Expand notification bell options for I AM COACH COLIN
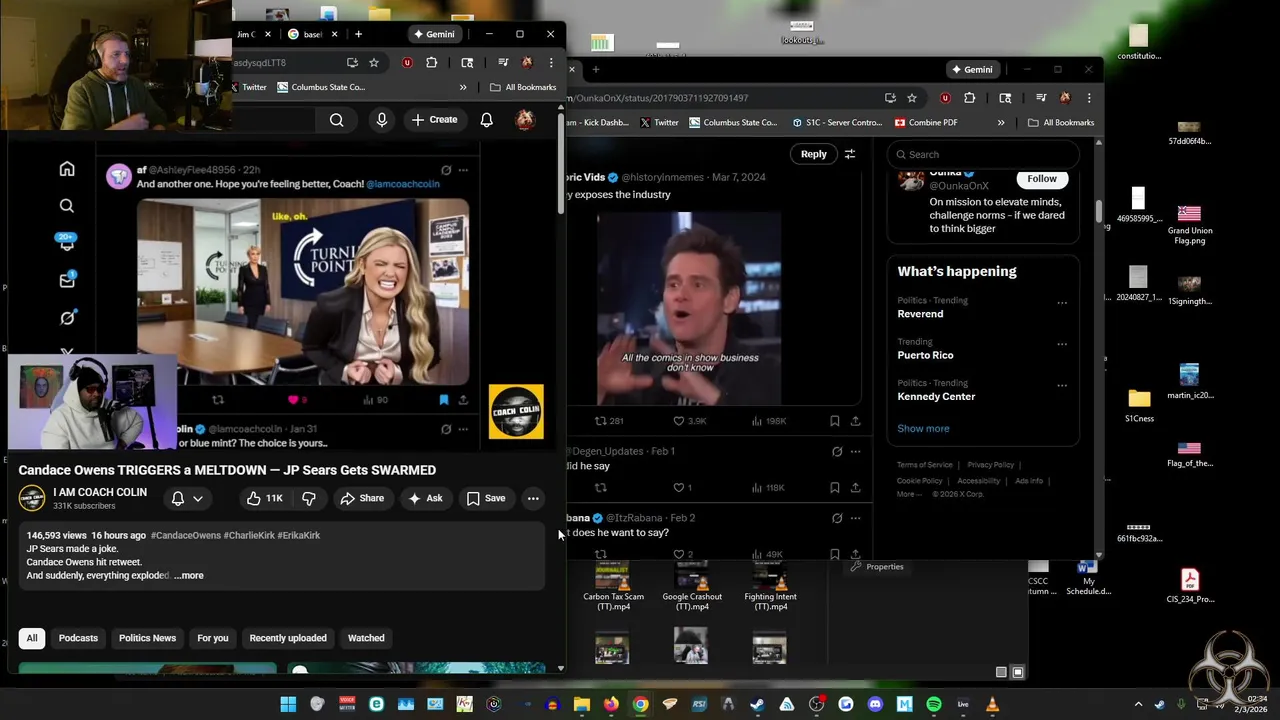1280x720 pixels. (187, 498)
